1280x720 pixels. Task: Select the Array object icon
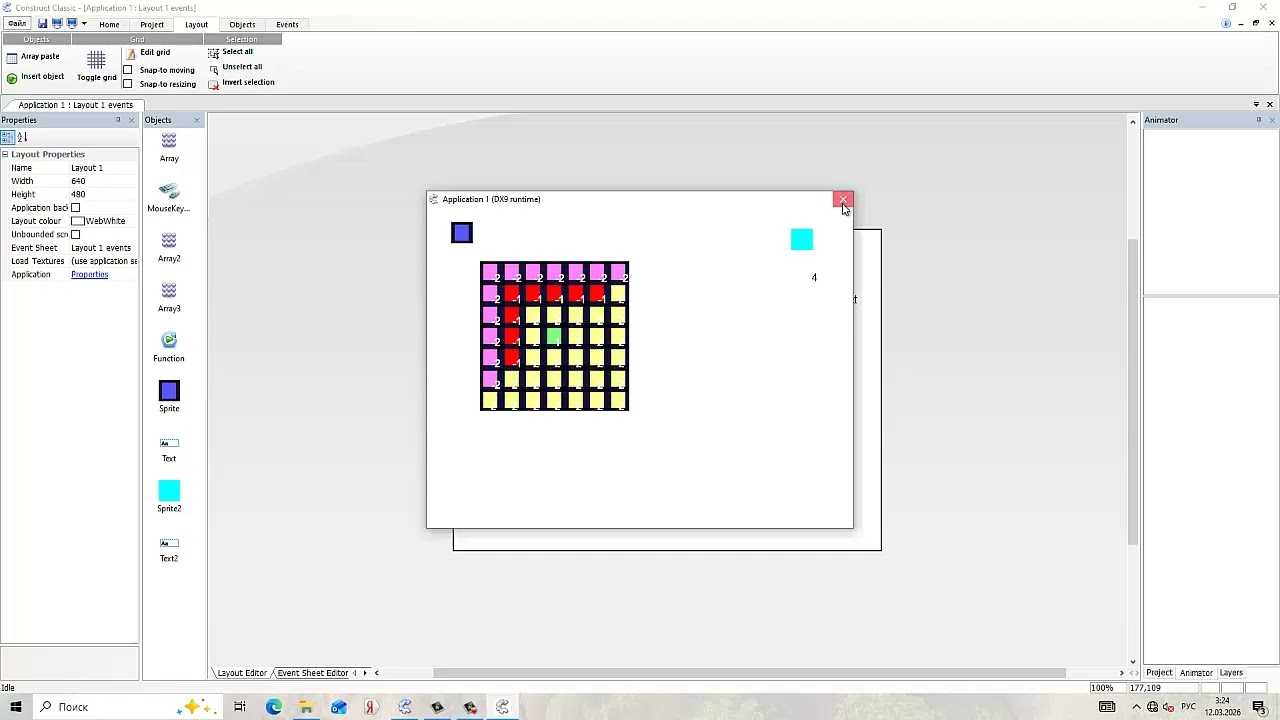[x=169, y=141]
